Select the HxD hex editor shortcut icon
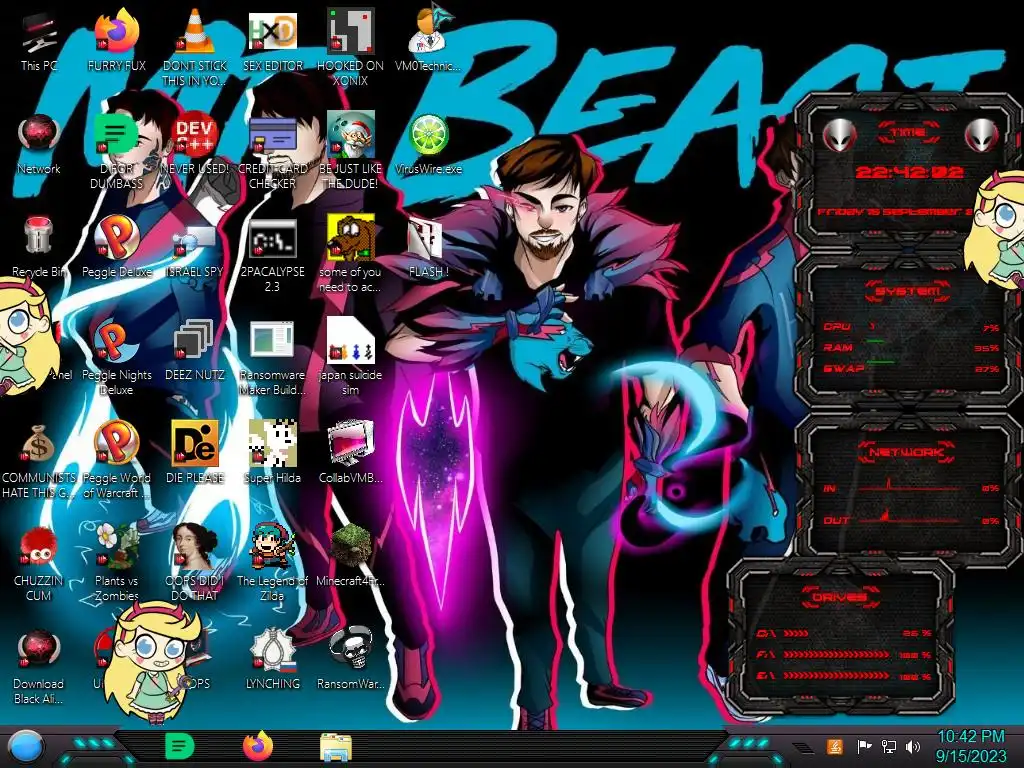The image size is (1024, 768). coord(272,31)
